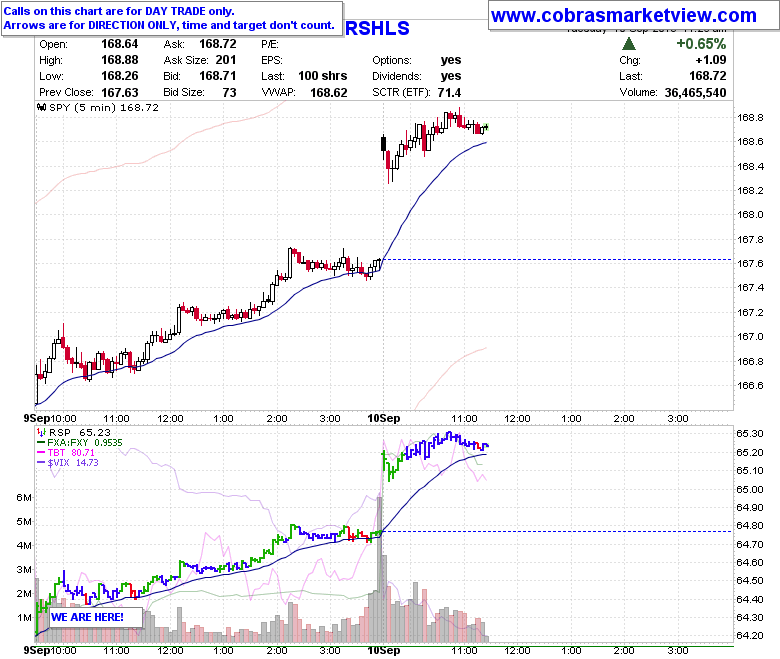The height and width of the screenshot is (659, 780).
Task: Click the High value 168.88
Action: [119, 60]
